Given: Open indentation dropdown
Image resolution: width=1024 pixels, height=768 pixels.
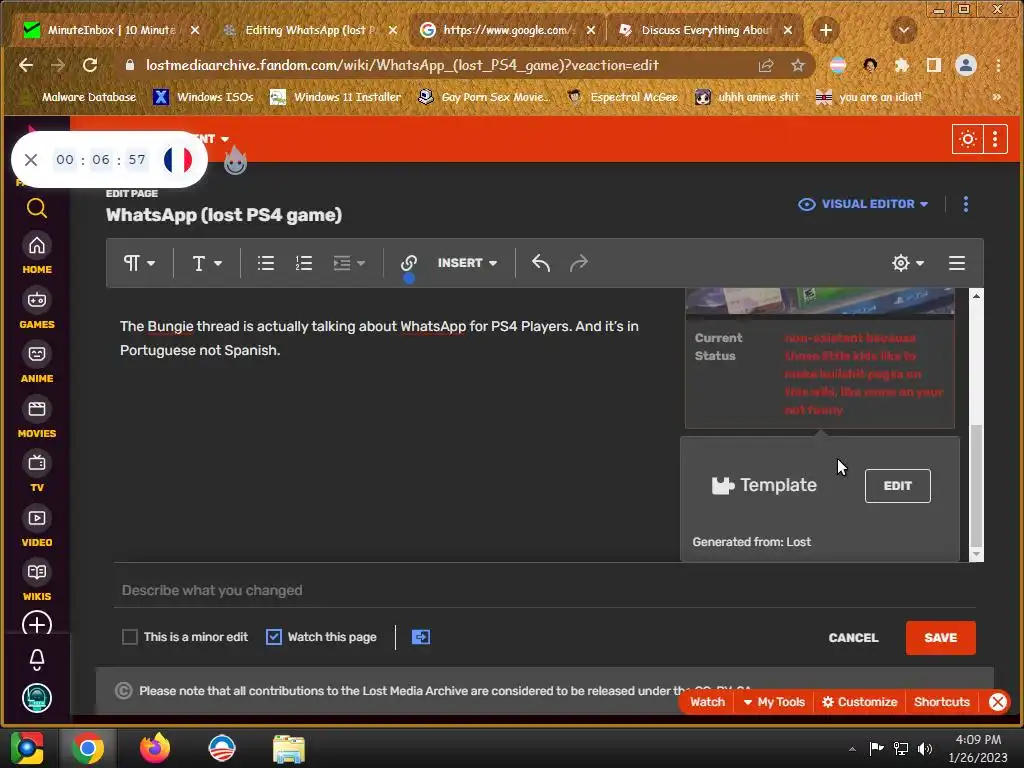Looking at the screenshot, I should [x=349, y=263].
